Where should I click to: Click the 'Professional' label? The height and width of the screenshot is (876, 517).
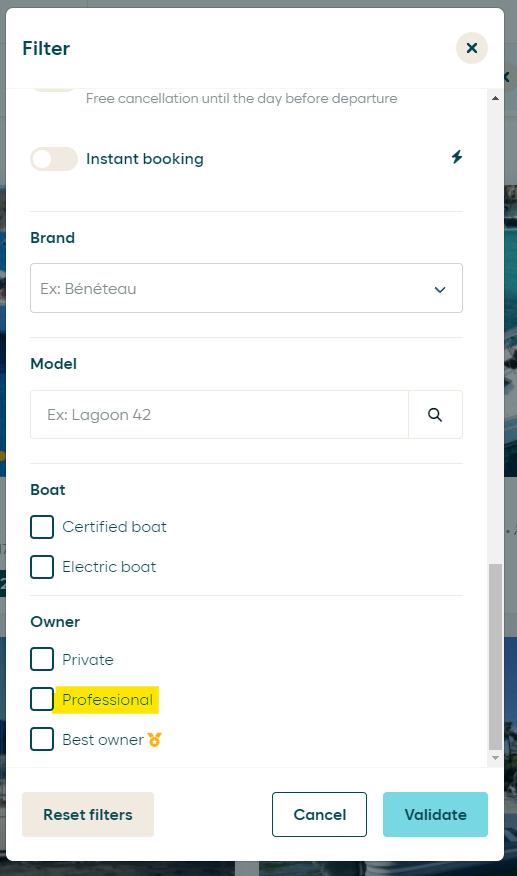(107, 699)
